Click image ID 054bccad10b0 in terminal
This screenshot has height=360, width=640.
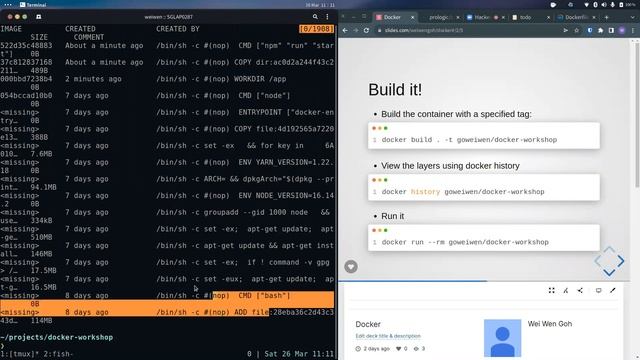pyautogui.click(x=26, y=96)
